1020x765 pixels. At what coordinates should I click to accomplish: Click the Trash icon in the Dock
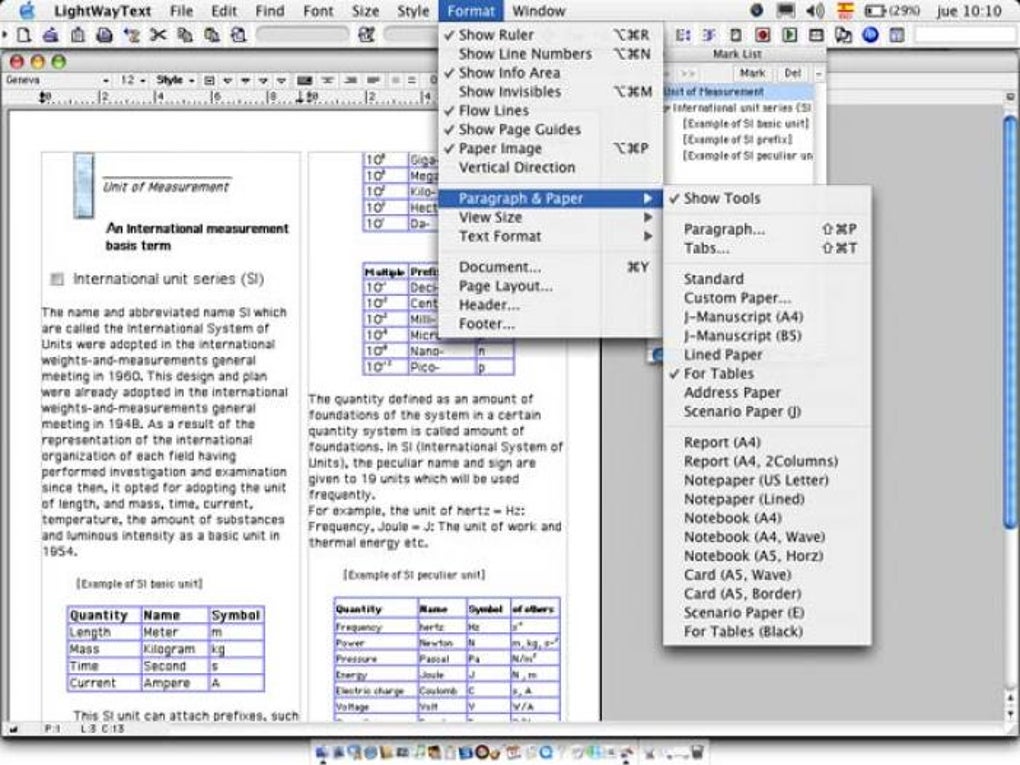pyautogui.click(x=696, y=752)
